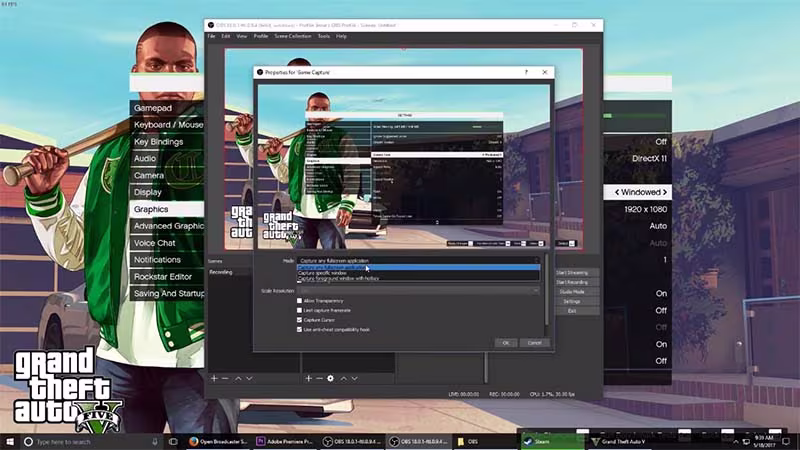Open Windows notification center icon
The width and height of the screenshot is (800, 450).
[x=786, y=441]
